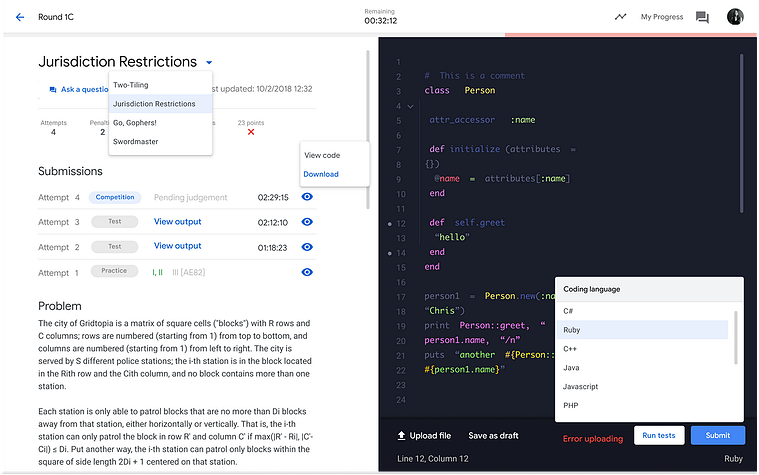
Task: Click the remaining time 00:32:12
Action: [380, 21]
